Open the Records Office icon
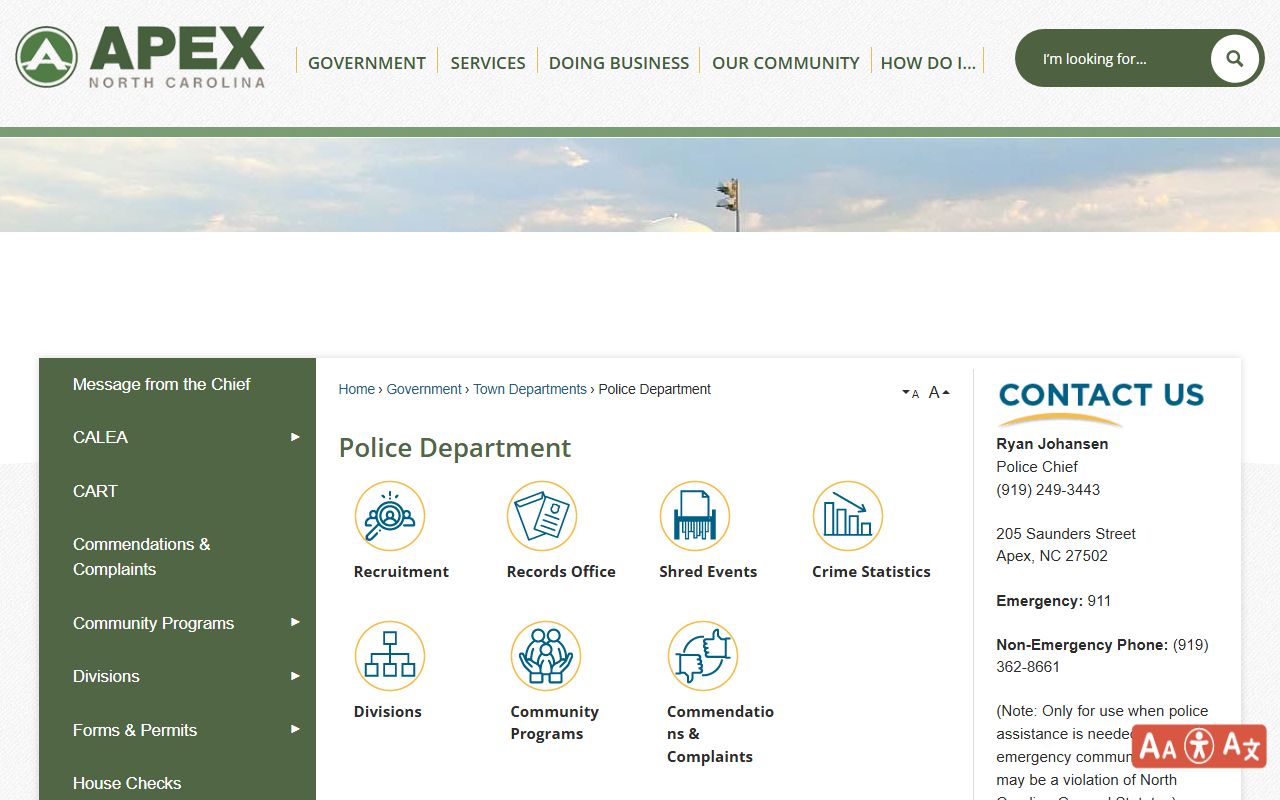 pos(542,516)
